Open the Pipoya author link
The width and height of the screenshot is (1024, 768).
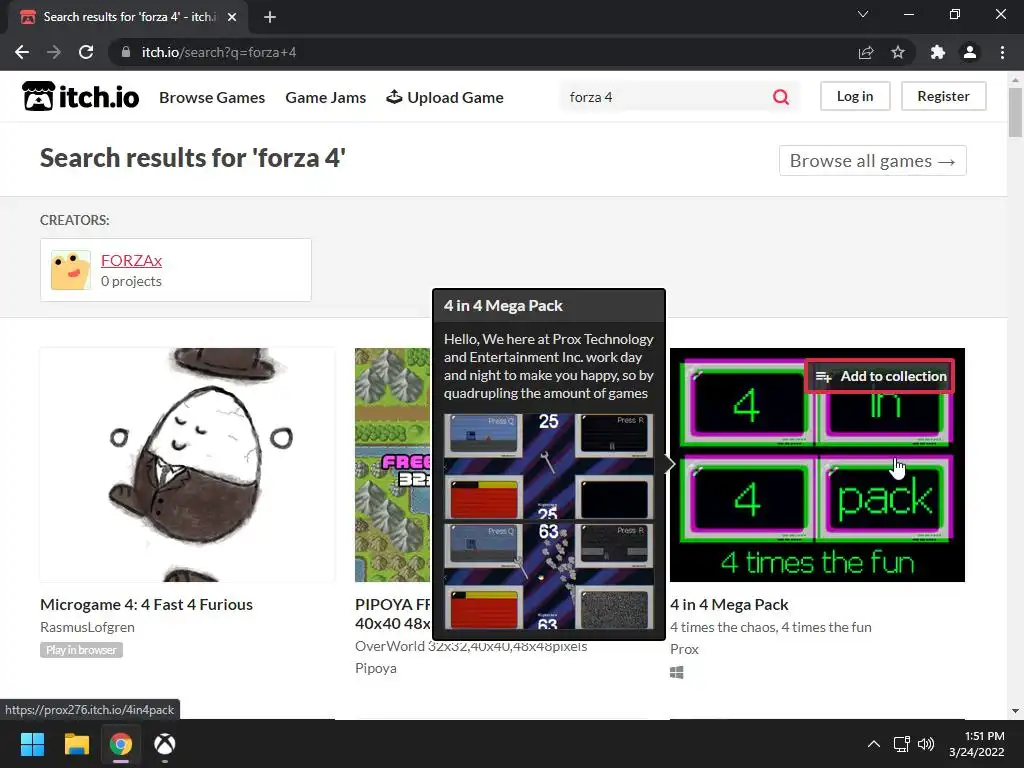click(x=376, y=668)
